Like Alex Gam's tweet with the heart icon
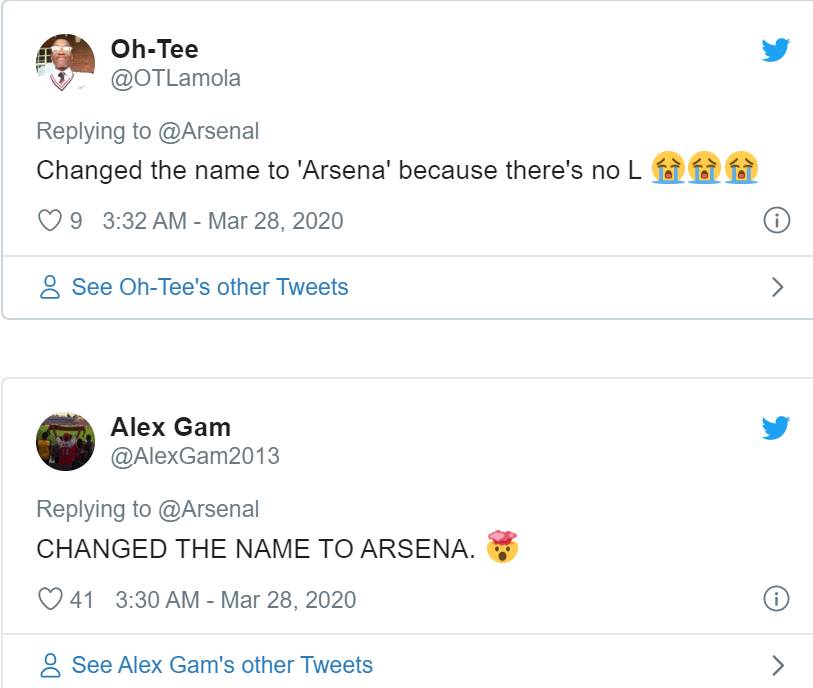This screenshot has height=688, width=813. point(50,599)
